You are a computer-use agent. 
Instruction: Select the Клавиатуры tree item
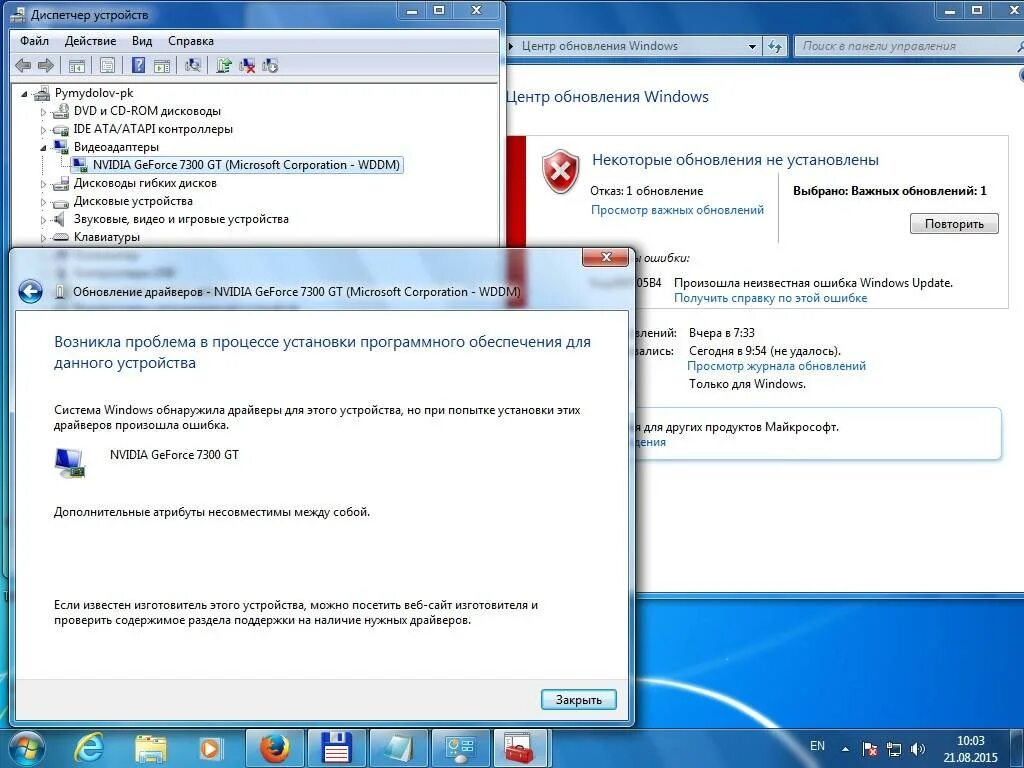point(106,237)
